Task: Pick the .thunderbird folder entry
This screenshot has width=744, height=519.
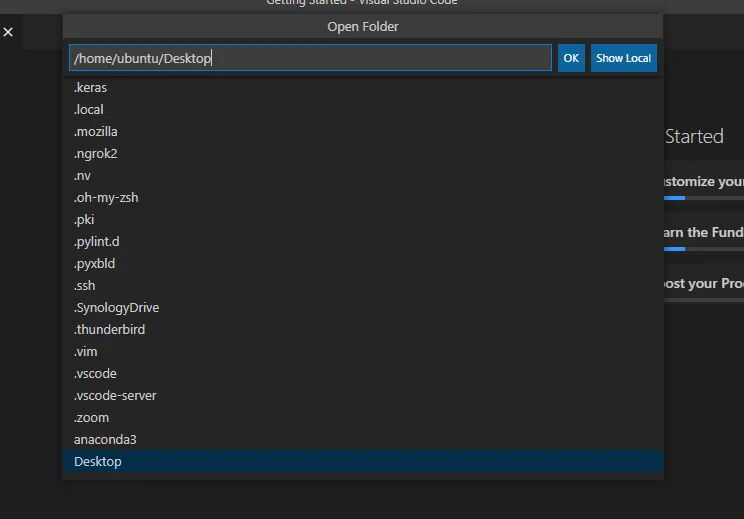Action: coord(109,330)
